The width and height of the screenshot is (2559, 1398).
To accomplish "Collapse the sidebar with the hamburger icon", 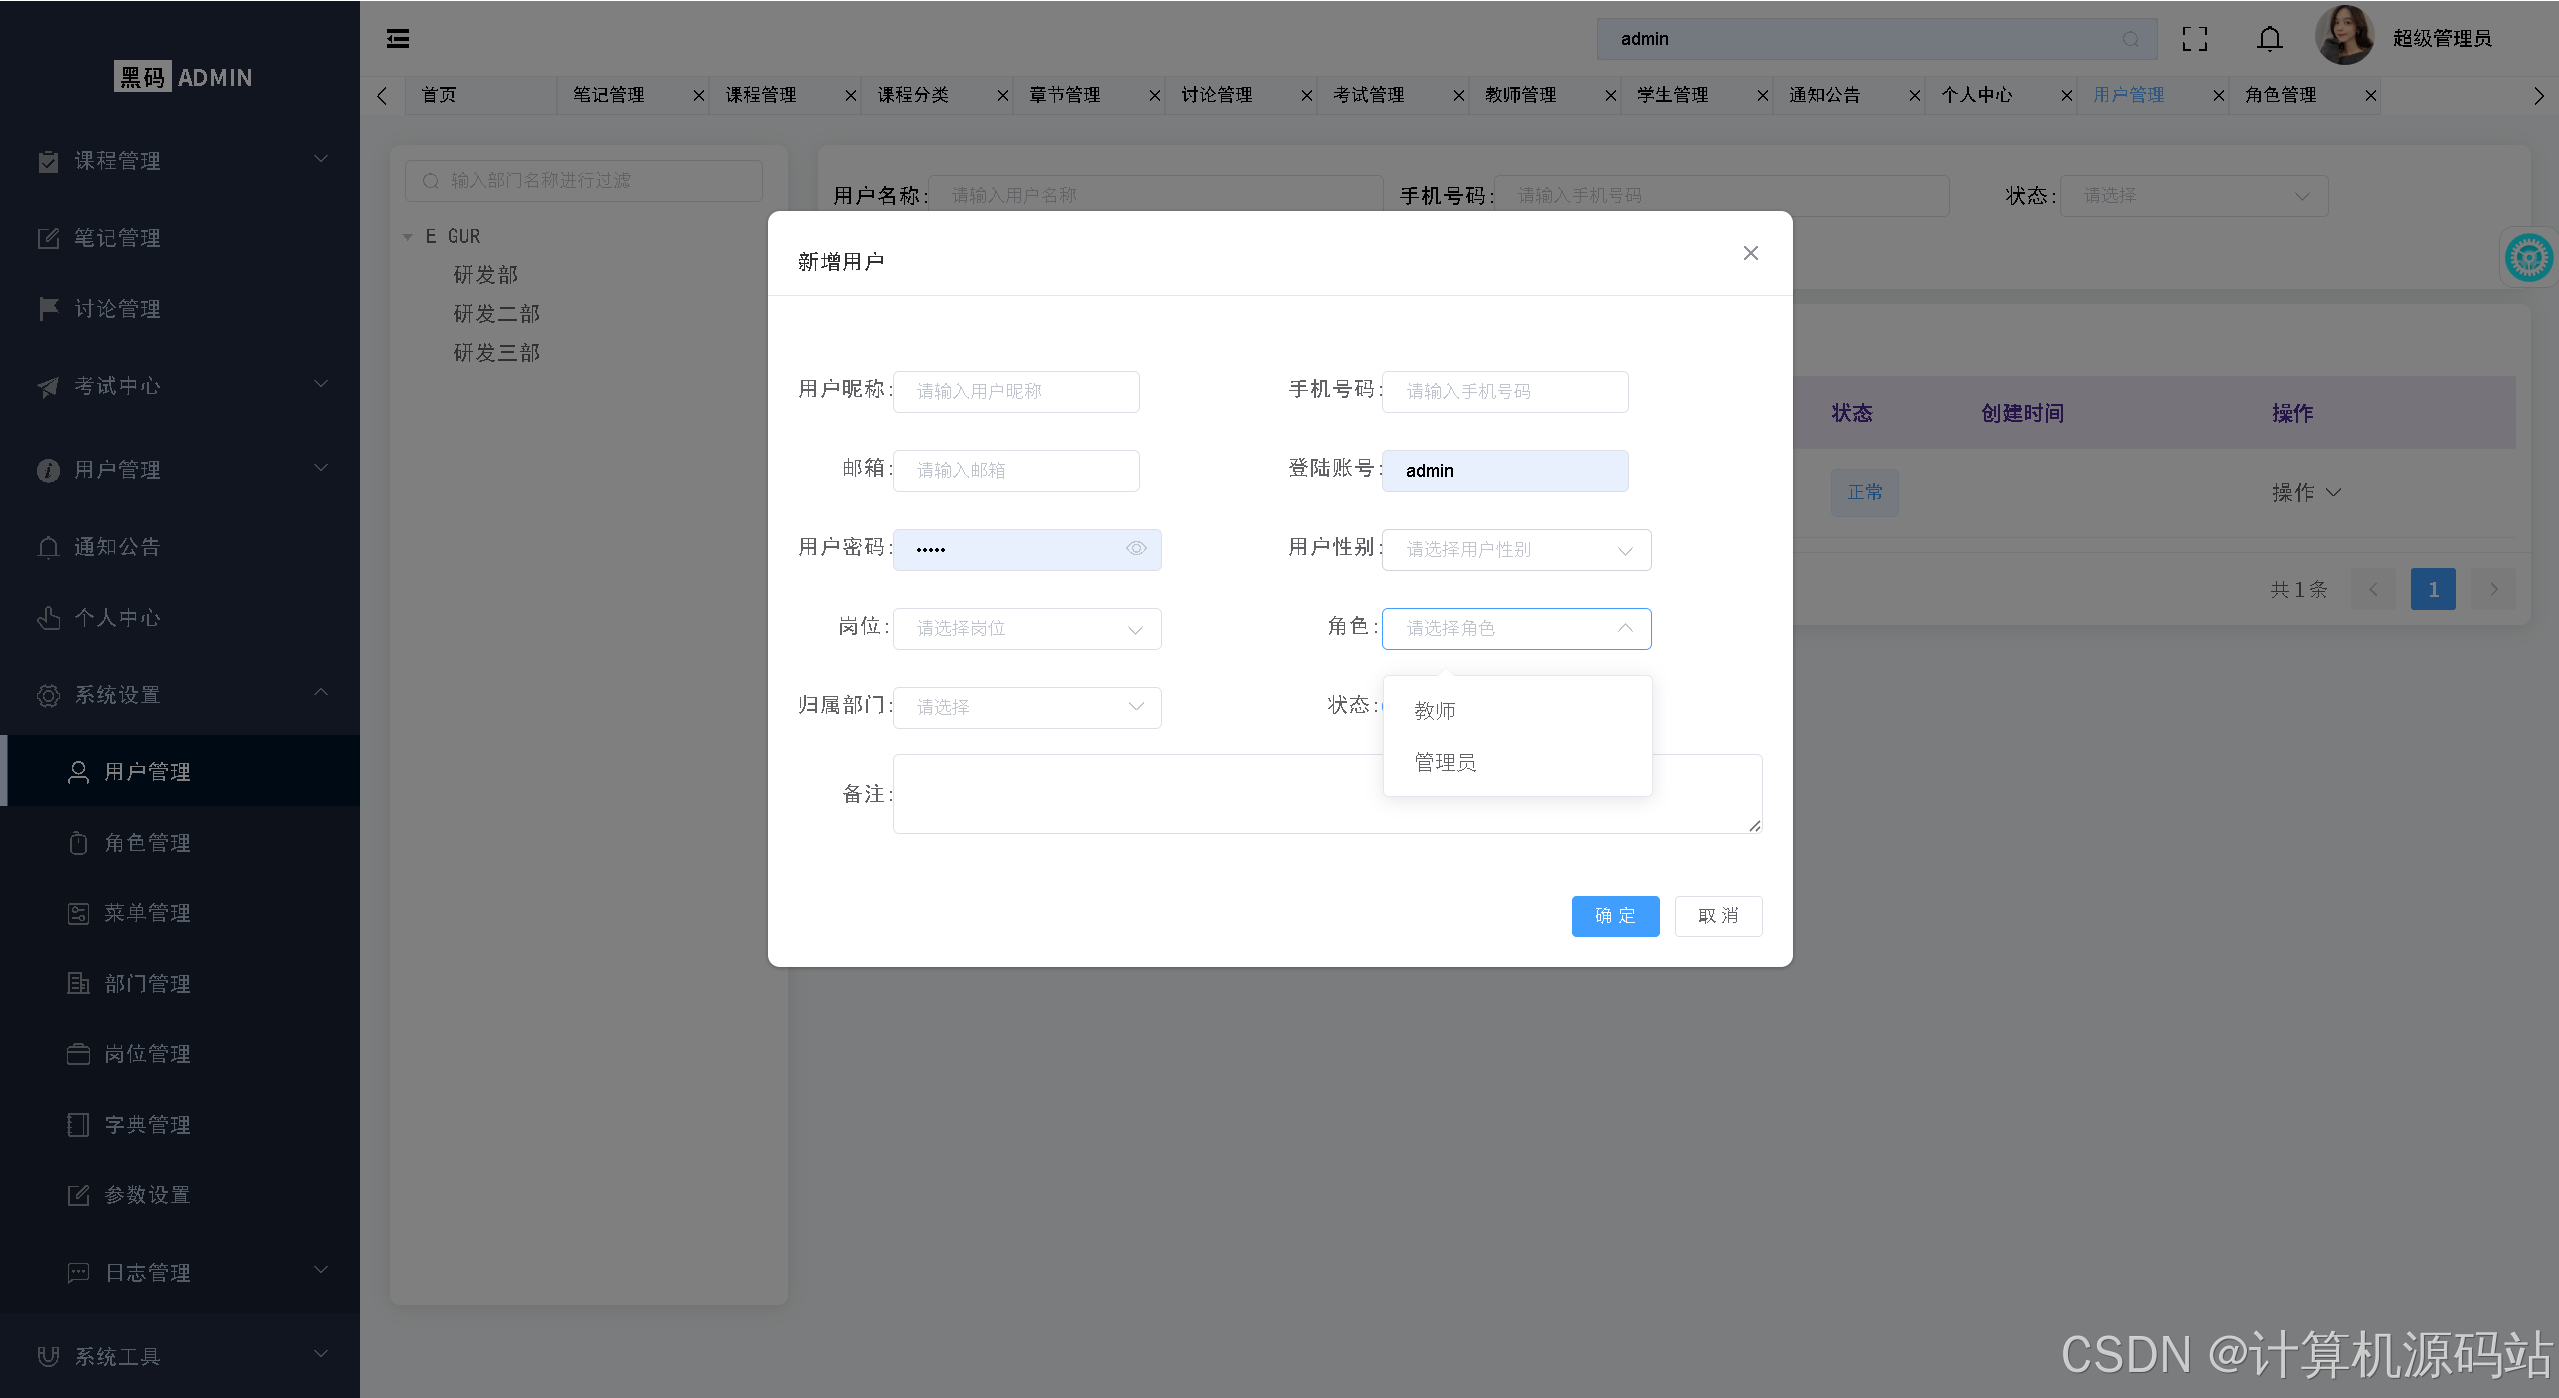I will pyautogui.click(x=397, y=38).
